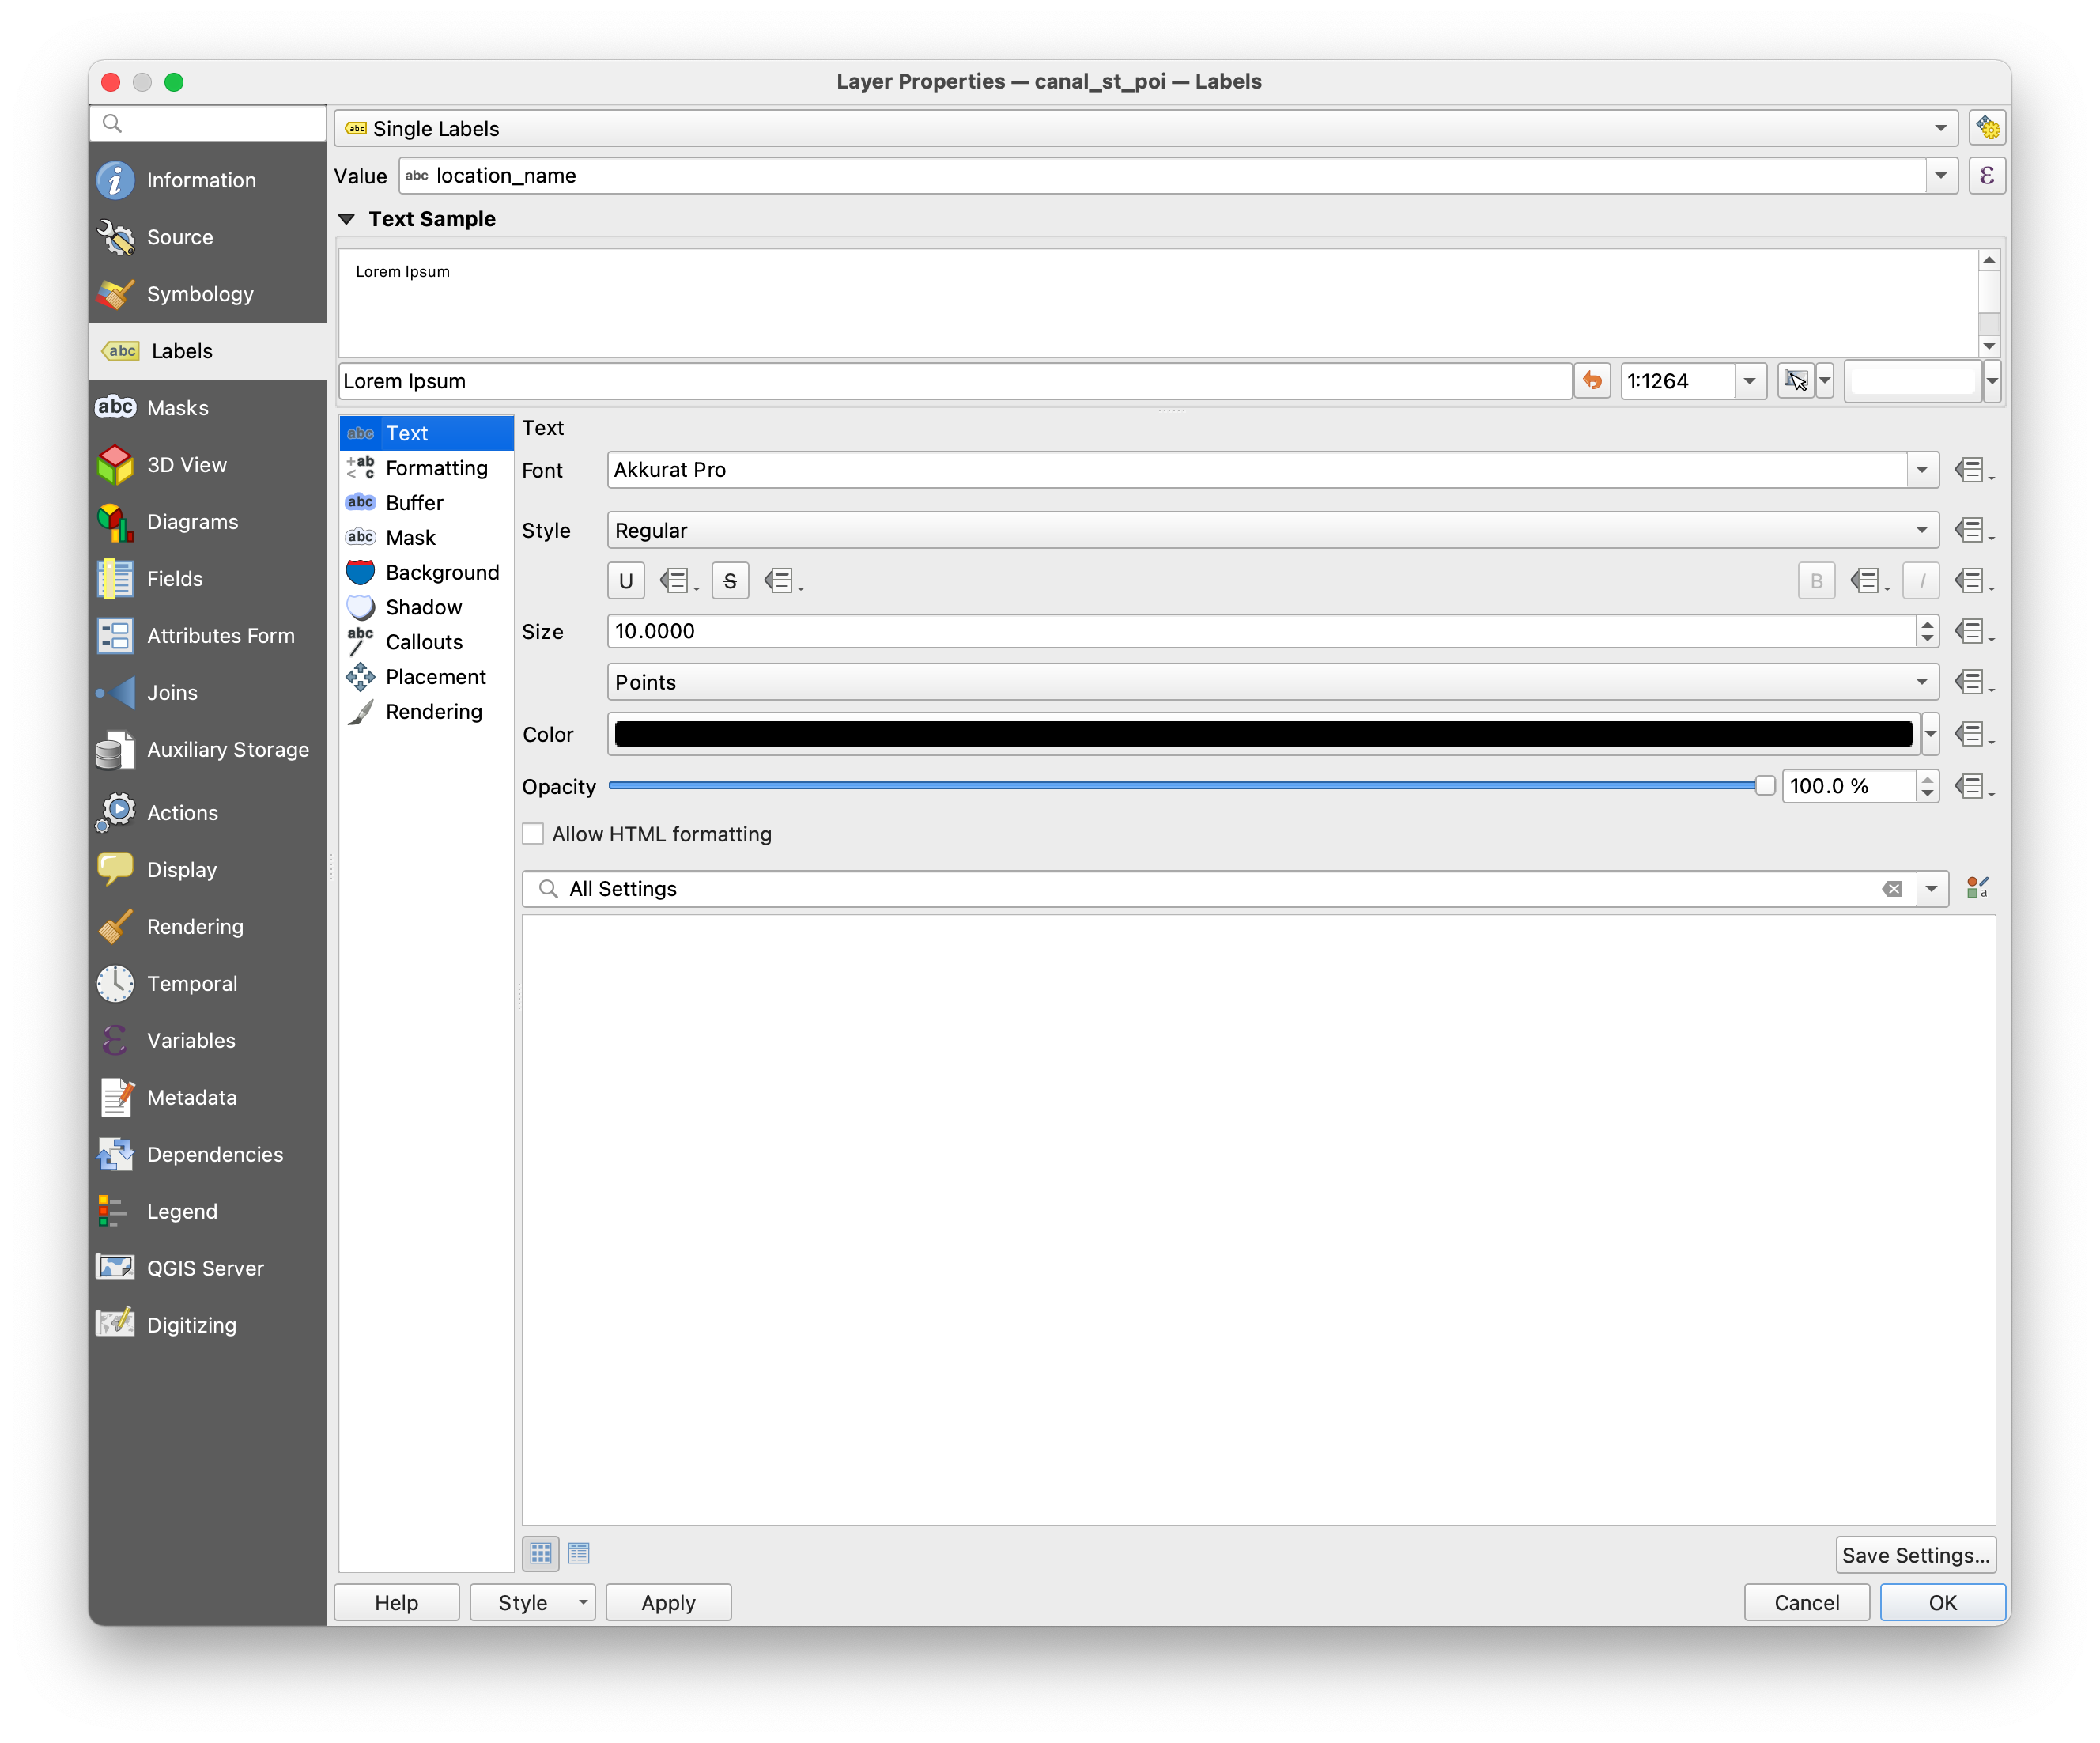Open the Font family dropdown
The height and width of the screenshot is (1743, 2100).
point(1921,470)
